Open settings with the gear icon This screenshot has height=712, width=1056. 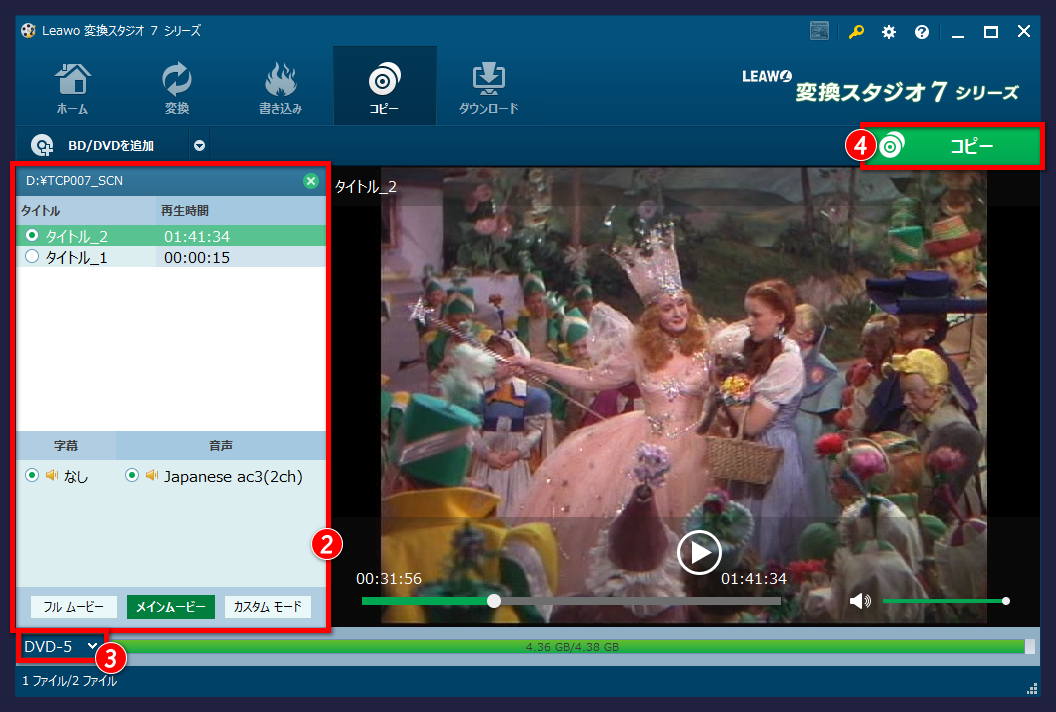click(x=889, y=32)
